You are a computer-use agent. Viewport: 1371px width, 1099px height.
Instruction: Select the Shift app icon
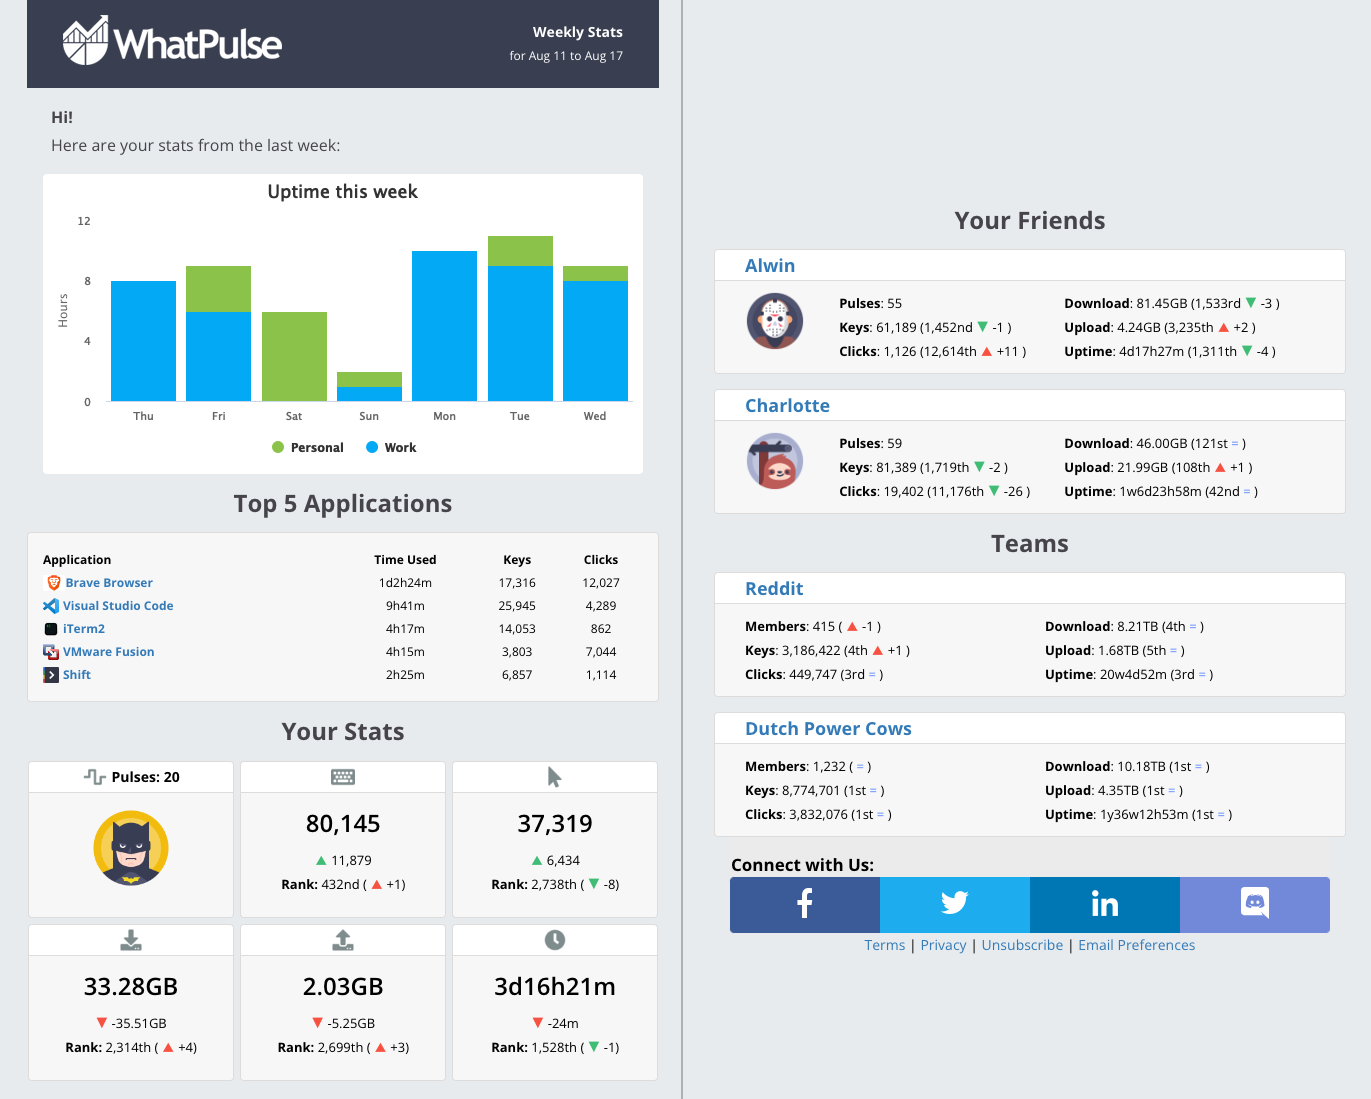(51, 674)
